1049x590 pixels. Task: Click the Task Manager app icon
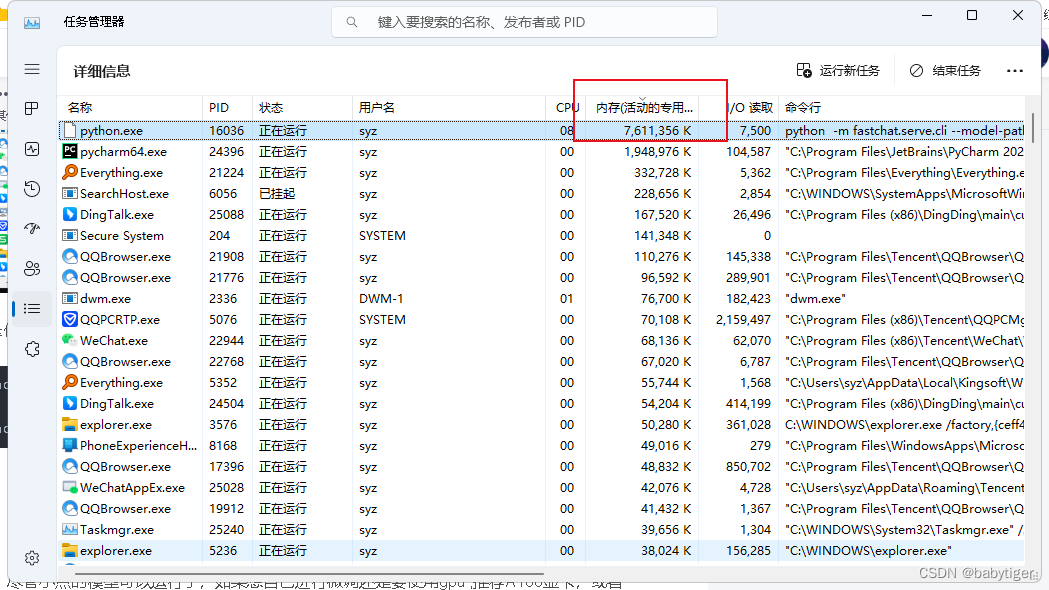coord(32,23)
